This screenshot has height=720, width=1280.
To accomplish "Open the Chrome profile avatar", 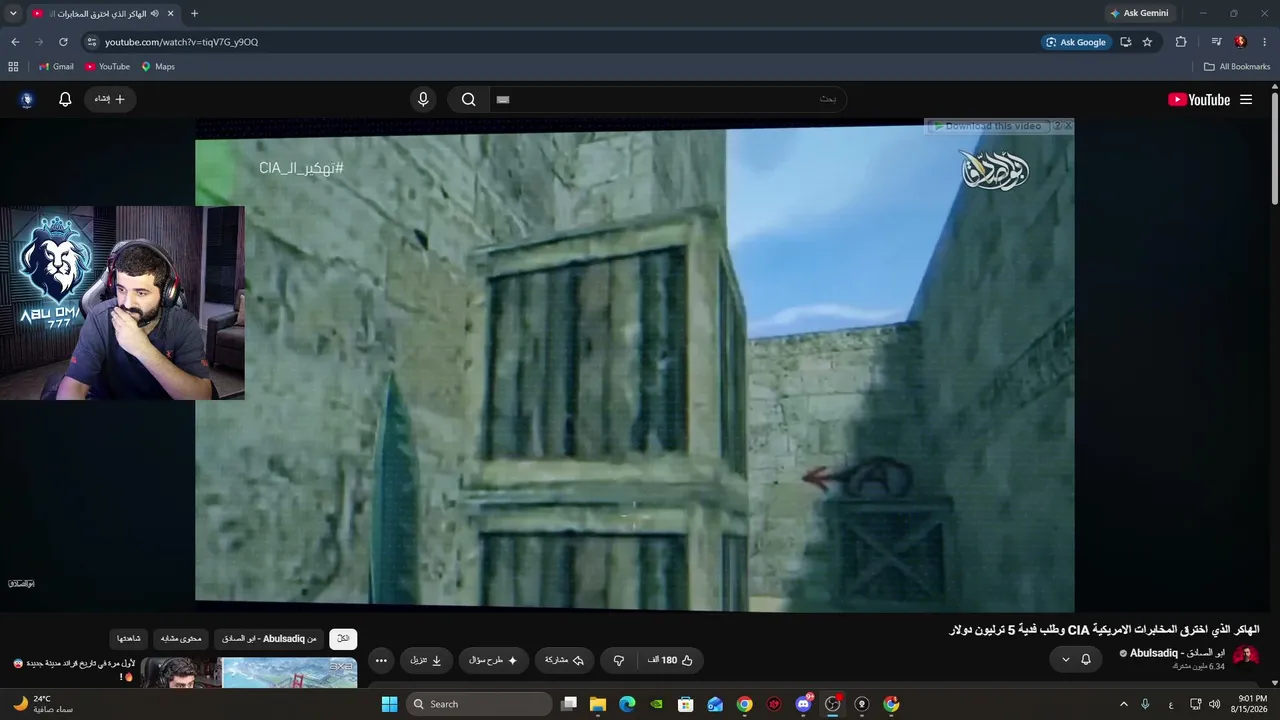I will (1240, 42).
